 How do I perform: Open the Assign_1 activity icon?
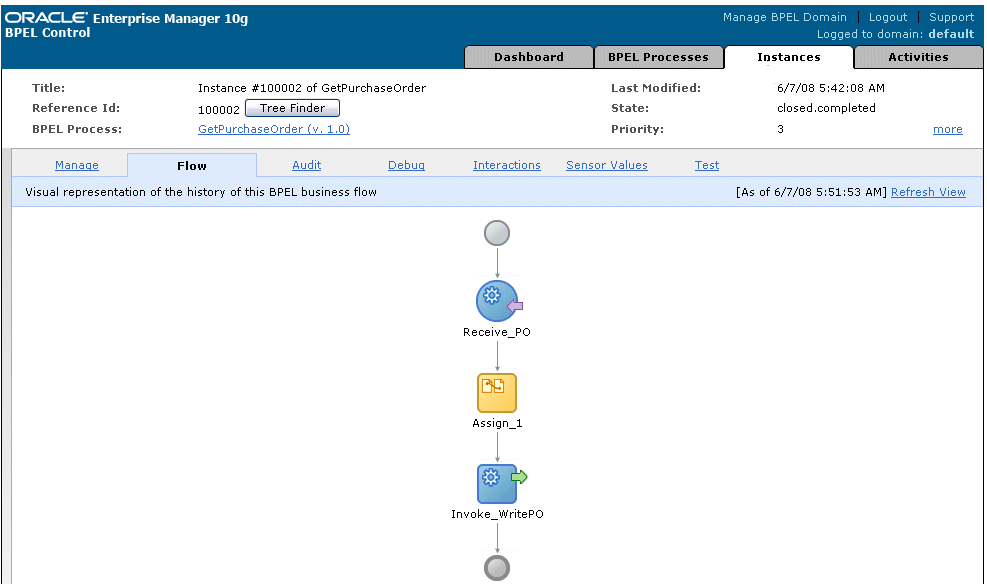(x=497, y=393)
